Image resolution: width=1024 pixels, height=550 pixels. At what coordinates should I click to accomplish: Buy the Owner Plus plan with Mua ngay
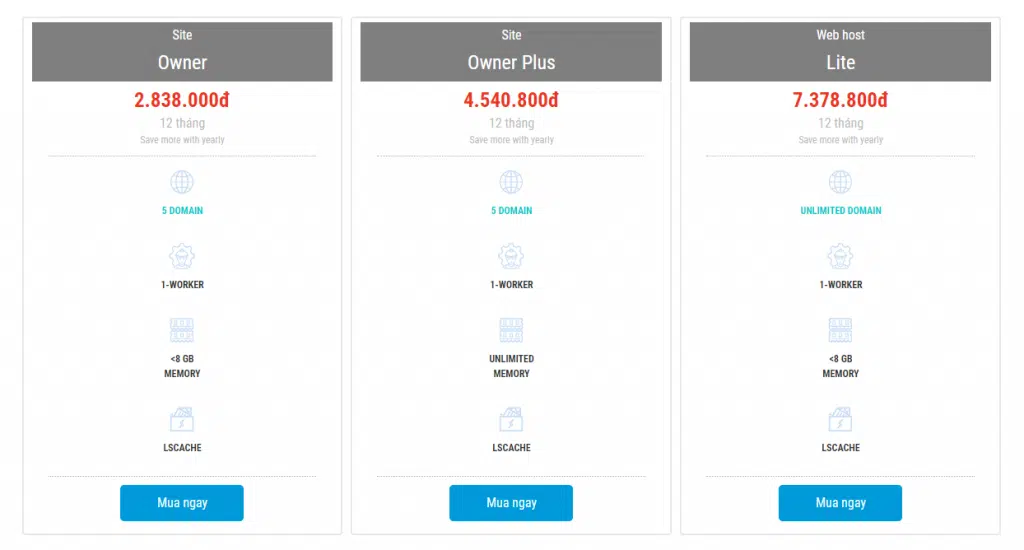coord(511,502)
